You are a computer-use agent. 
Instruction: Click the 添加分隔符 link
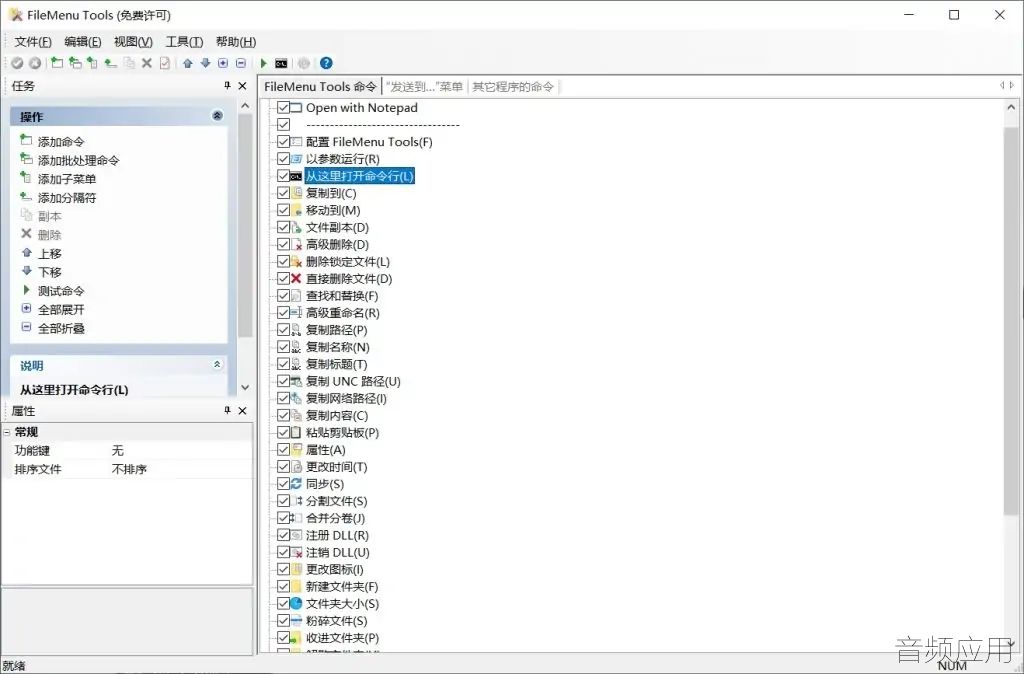pyautogui.click(x=67, y=197)
